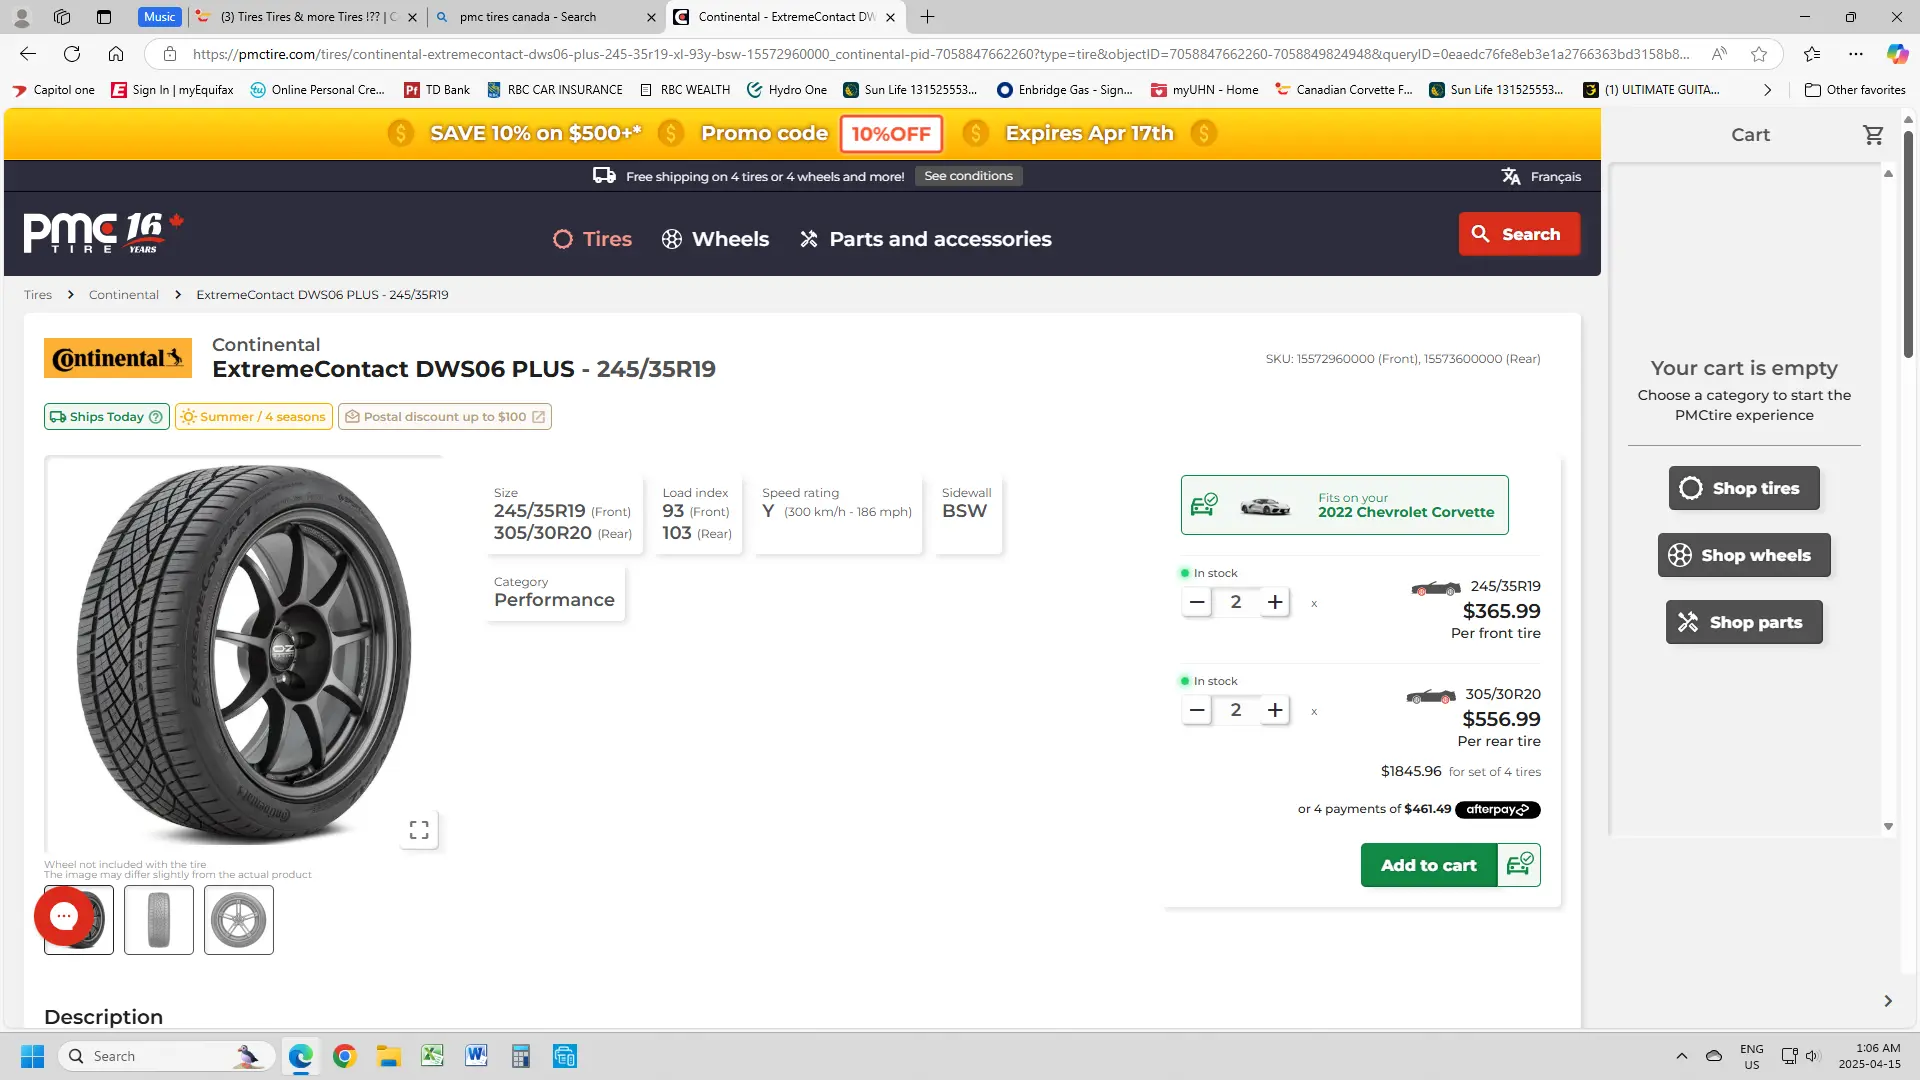Increase front tire quantity with plus button

[x=1275, y=602]
